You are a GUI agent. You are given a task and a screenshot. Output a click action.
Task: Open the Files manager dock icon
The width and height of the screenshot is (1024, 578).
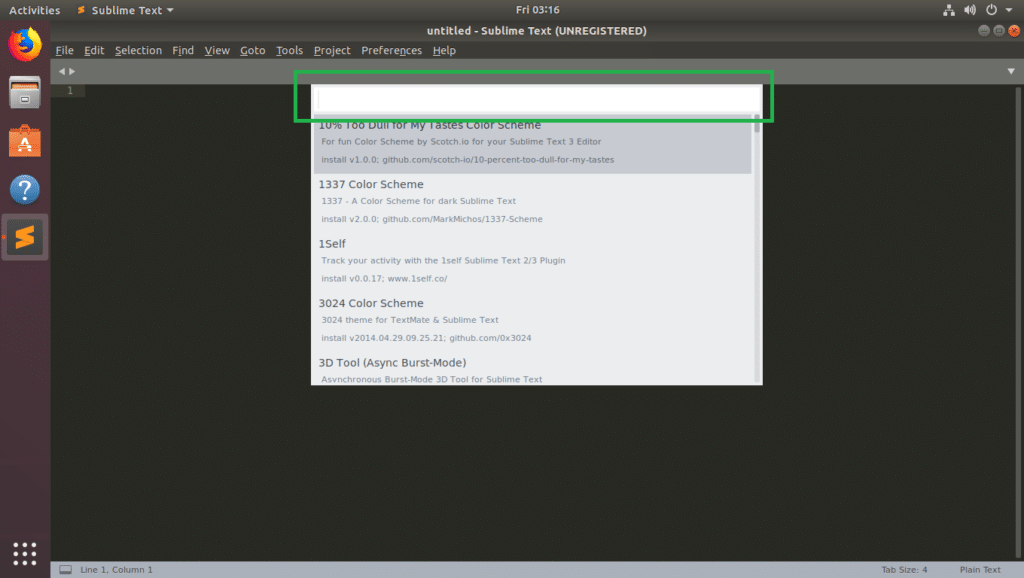(x=24, y=92)
